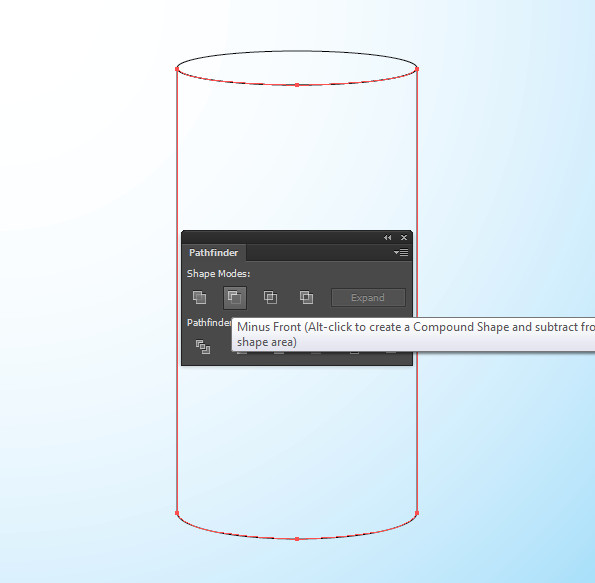Screen dimensions: 595x583
Task: Select the anchor at bottom of top ellipse
Action: tap(297, 85)
